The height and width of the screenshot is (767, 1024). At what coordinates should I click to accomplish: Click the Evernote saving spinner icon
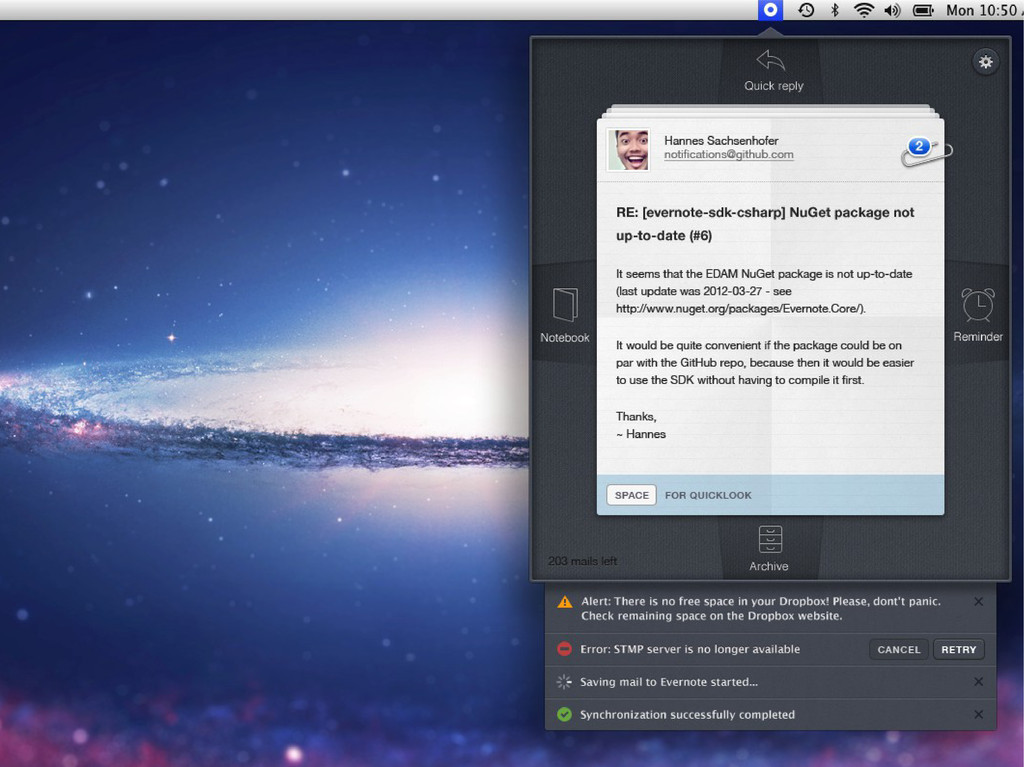pyautogui.click(x=564, y=682)
